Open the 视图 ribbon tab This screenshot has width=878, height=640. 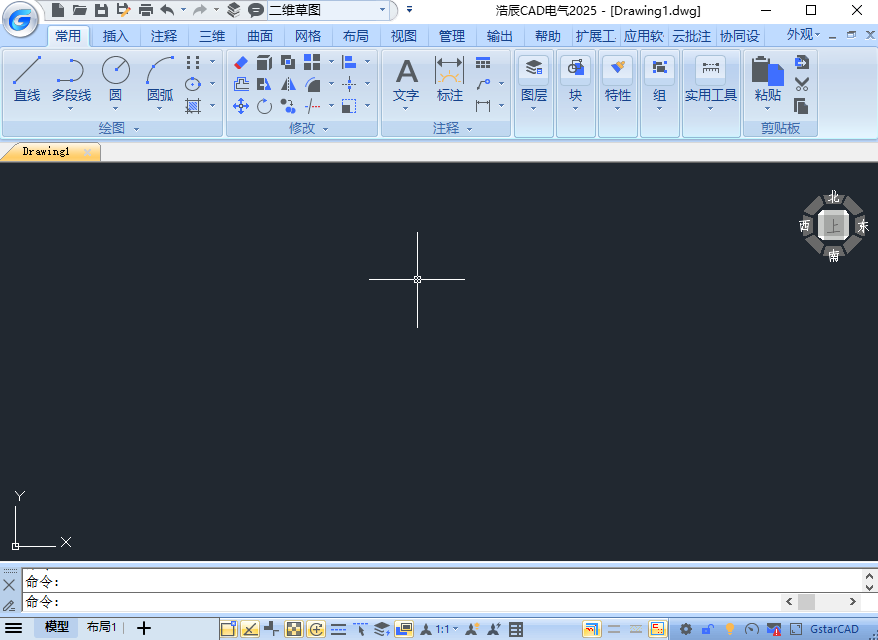pos(404,36)
